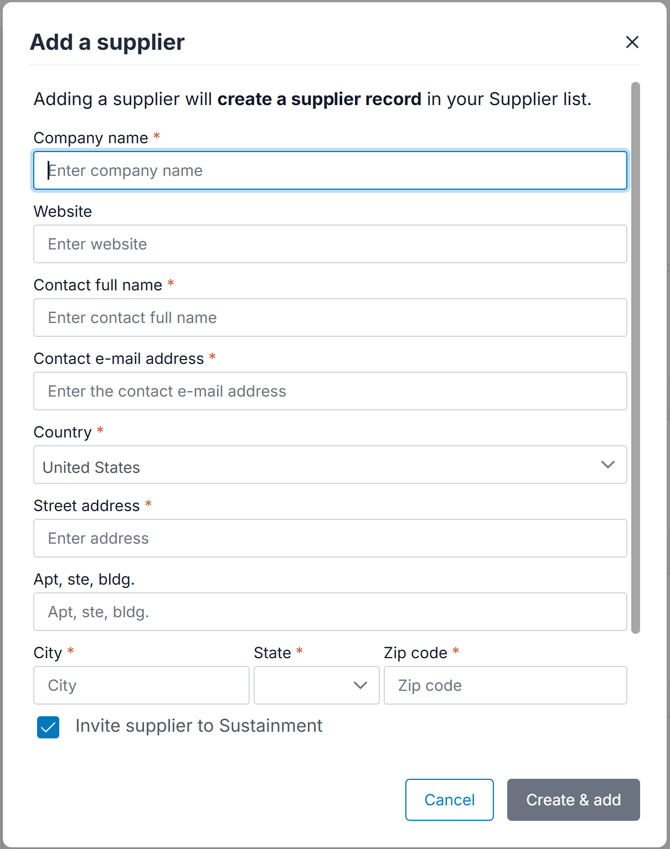Focus the Zip code input field
The width and height of the screenshot is (670, 849).
click(x=505, y=686)
